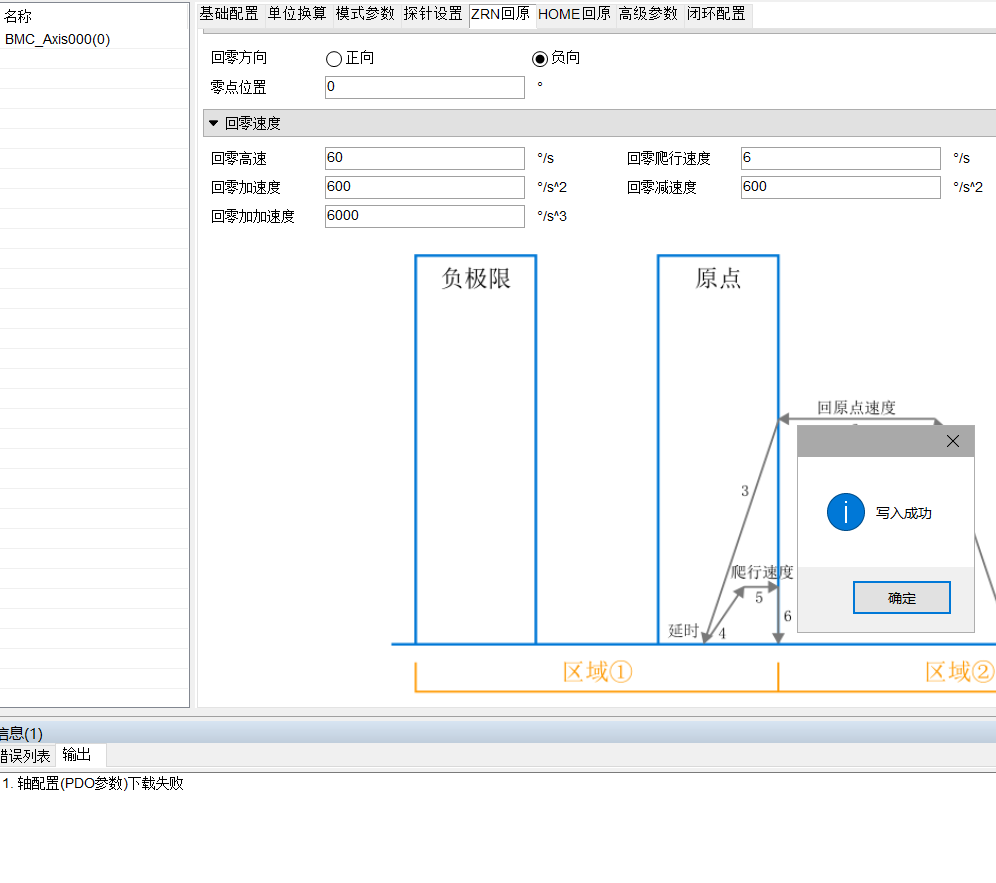Select the 正向 radio button

point(334,59)
